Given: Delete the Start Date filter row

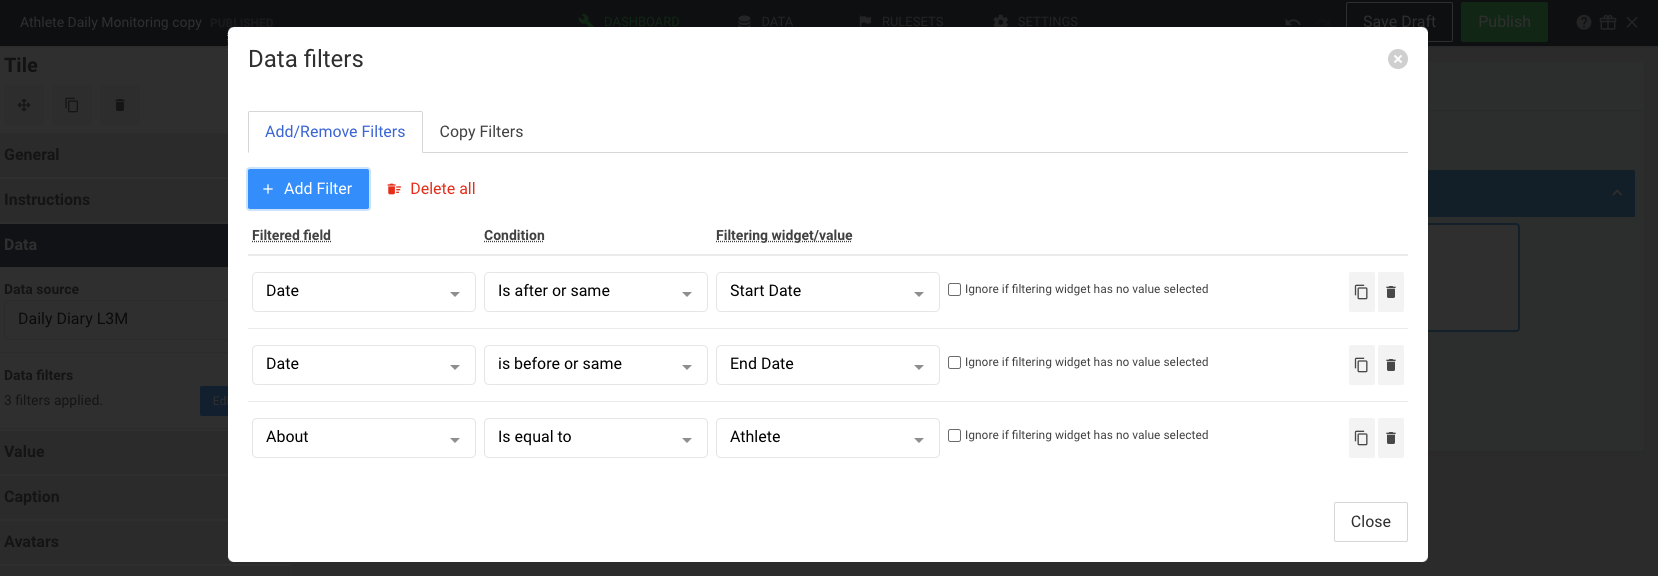Looking at the screenshot, I should coord(1391,292).
